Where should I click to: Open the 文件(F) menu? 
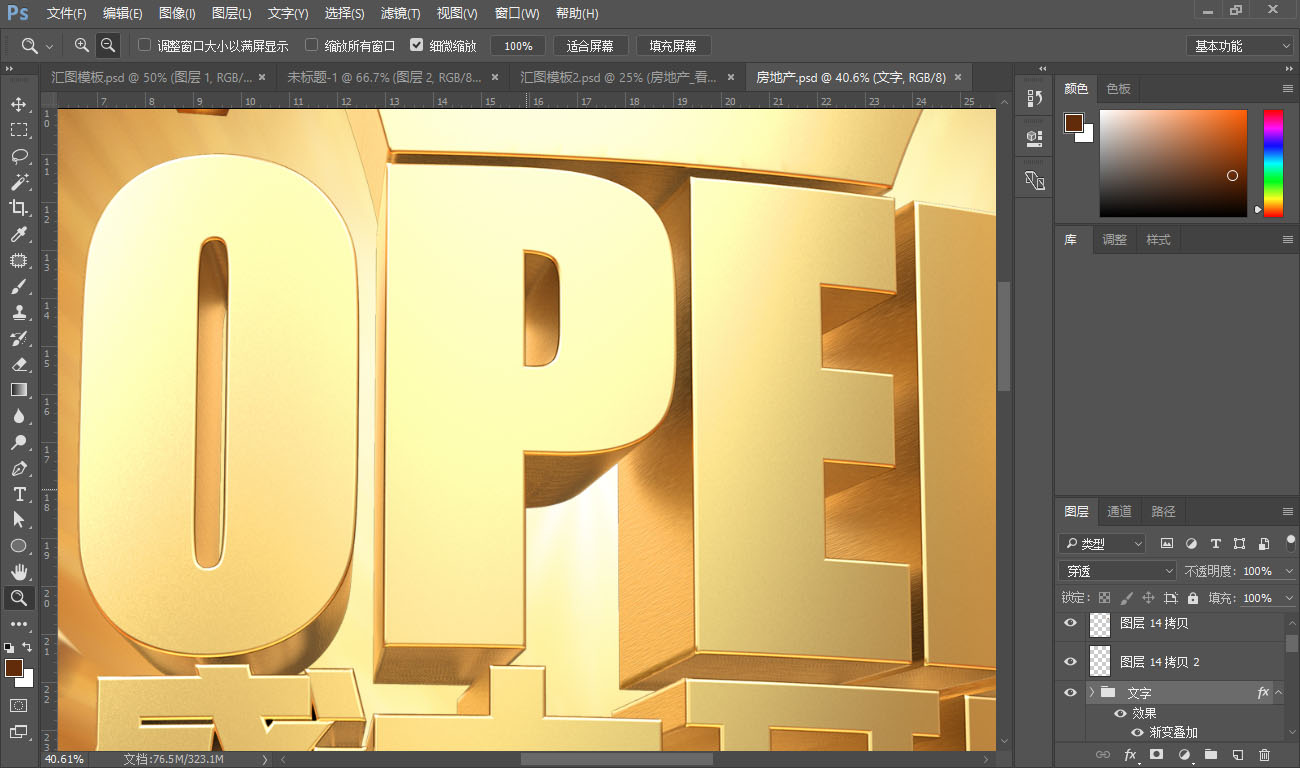(67, 14)
